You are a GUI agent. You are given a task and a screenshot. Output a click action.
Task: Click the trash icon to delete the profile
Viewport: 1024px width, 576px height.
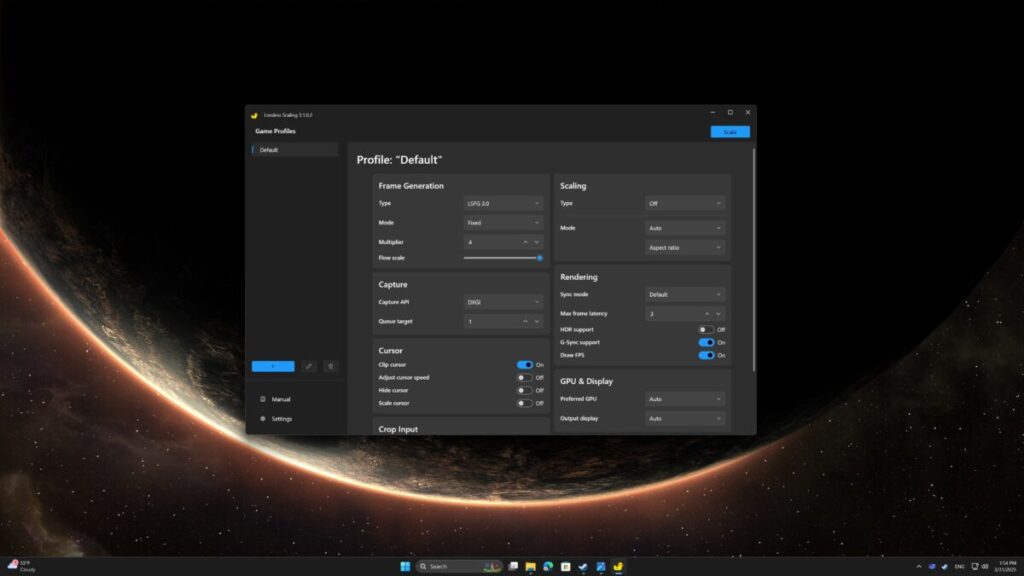(x=330, y=366)
